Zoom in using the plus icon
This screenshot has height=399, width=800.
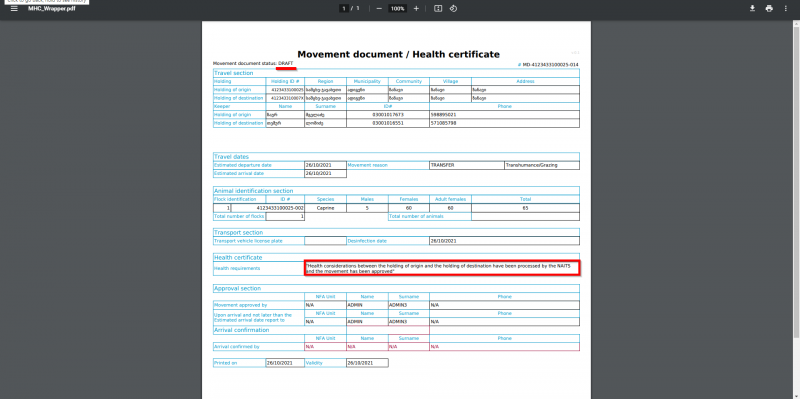point(416,9)
